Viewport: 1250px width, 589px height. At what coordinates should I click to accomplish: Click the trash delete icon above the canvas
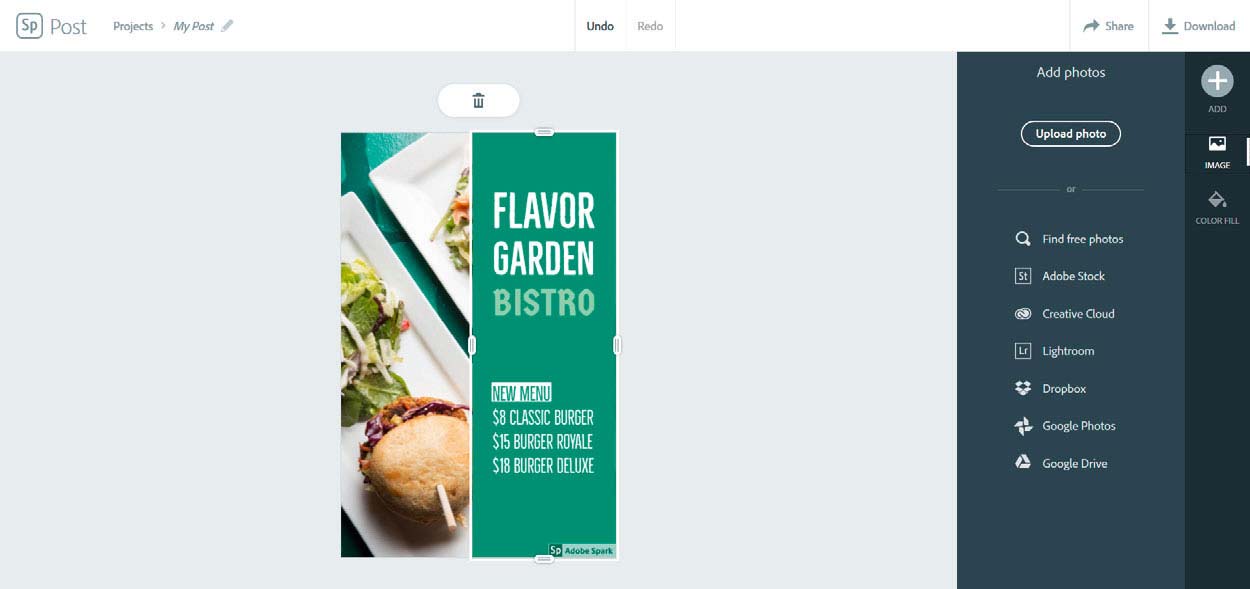[478, 100]
